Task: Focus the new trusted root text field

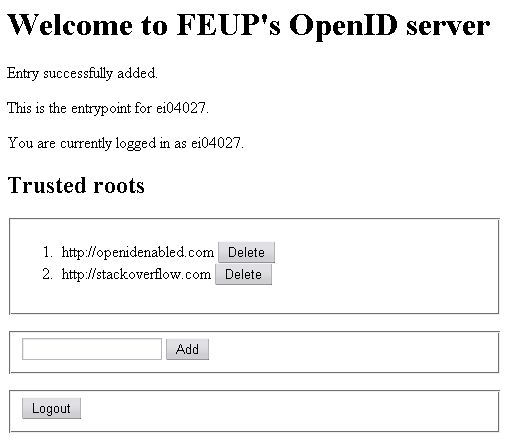Action: pyautogui.click(x=92, y=349)
